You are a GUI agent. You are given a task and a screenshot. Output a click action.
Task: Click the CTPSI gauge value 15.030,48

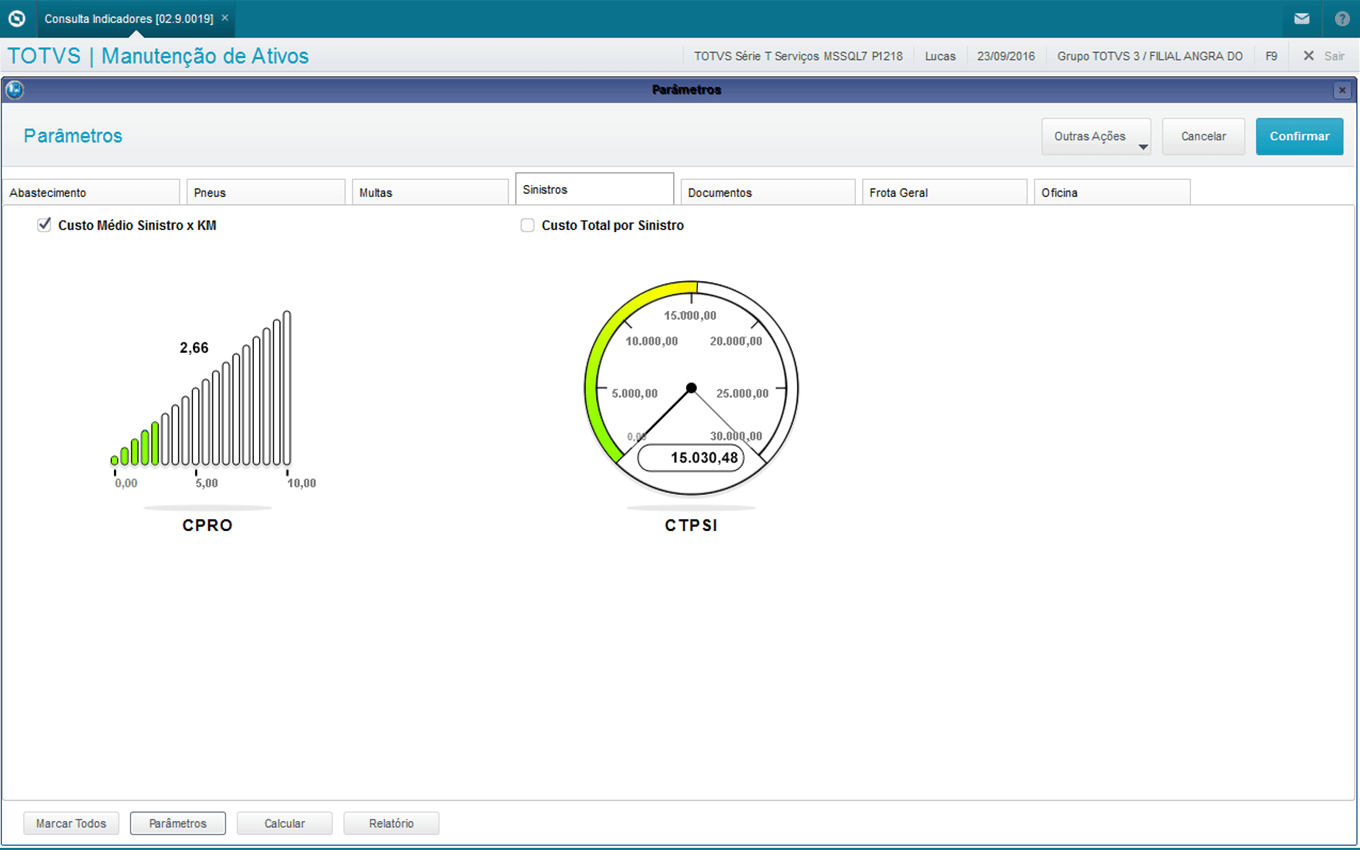[692, 458]
